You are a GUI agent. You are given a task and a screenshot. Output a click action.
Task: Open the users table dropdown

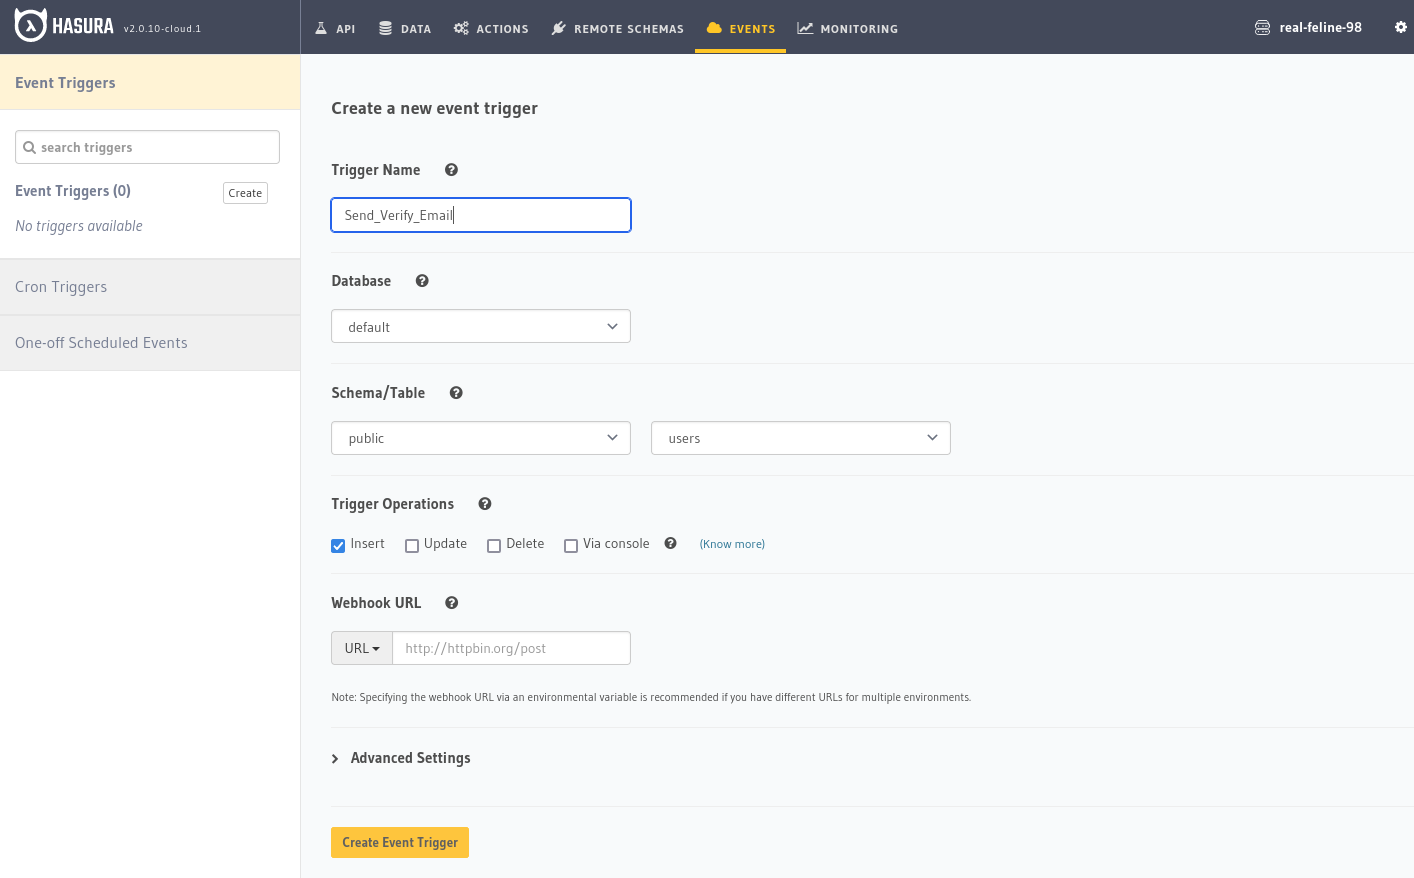[x=800, y=438]
